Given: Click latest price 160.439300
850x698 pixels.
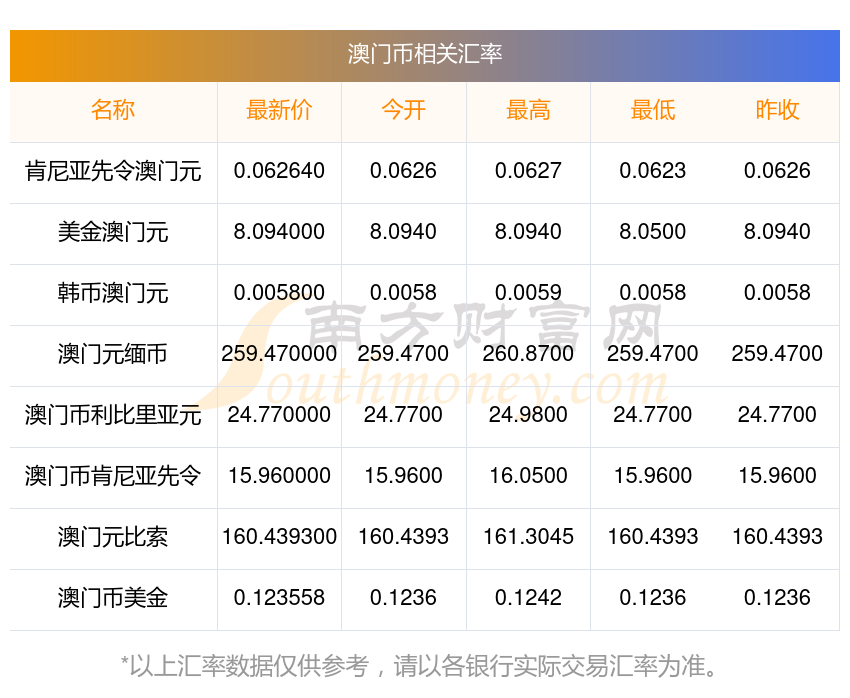Looking at the screenshot, I should 279,537.
